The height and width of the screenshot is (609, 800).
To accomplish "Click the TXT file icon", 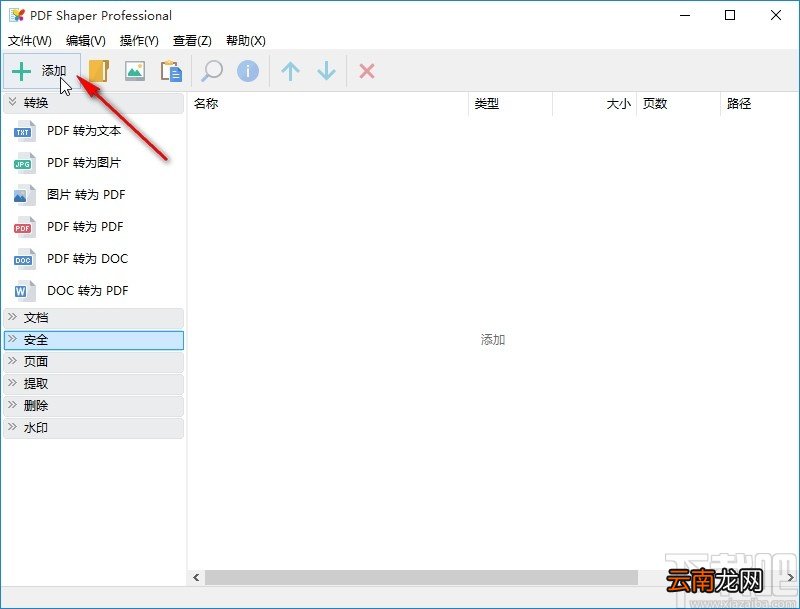I will tap(24, 131).
